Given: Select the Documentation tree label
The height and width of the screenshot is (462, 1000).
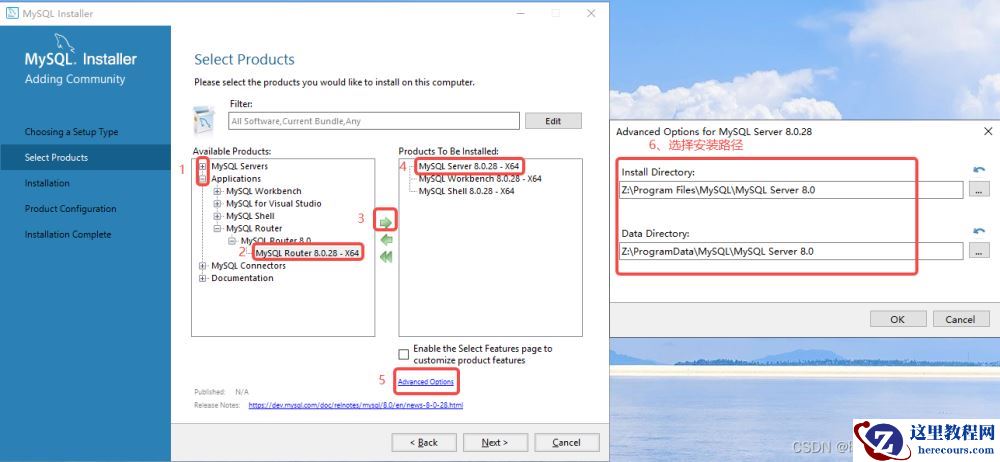Looking at the screenshot, I should 242,278.
